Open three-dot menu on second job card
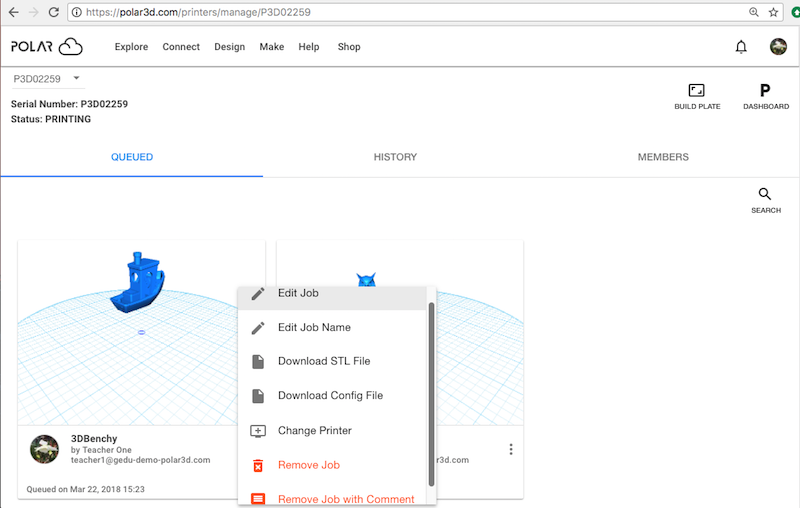Screen dimensions: 800x508 pyautogui.click(x=511, y=449)
